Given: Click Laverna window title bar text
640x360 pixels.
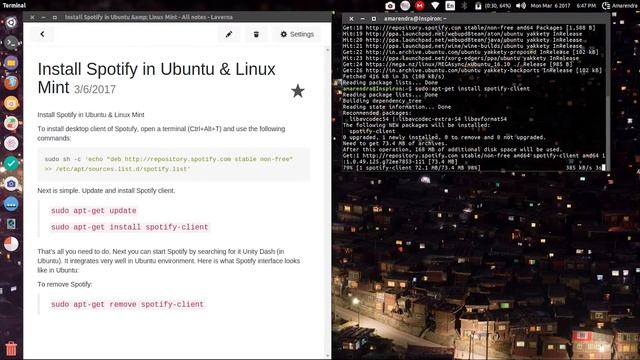Looking at the screenshot, I should coord(149,17).
